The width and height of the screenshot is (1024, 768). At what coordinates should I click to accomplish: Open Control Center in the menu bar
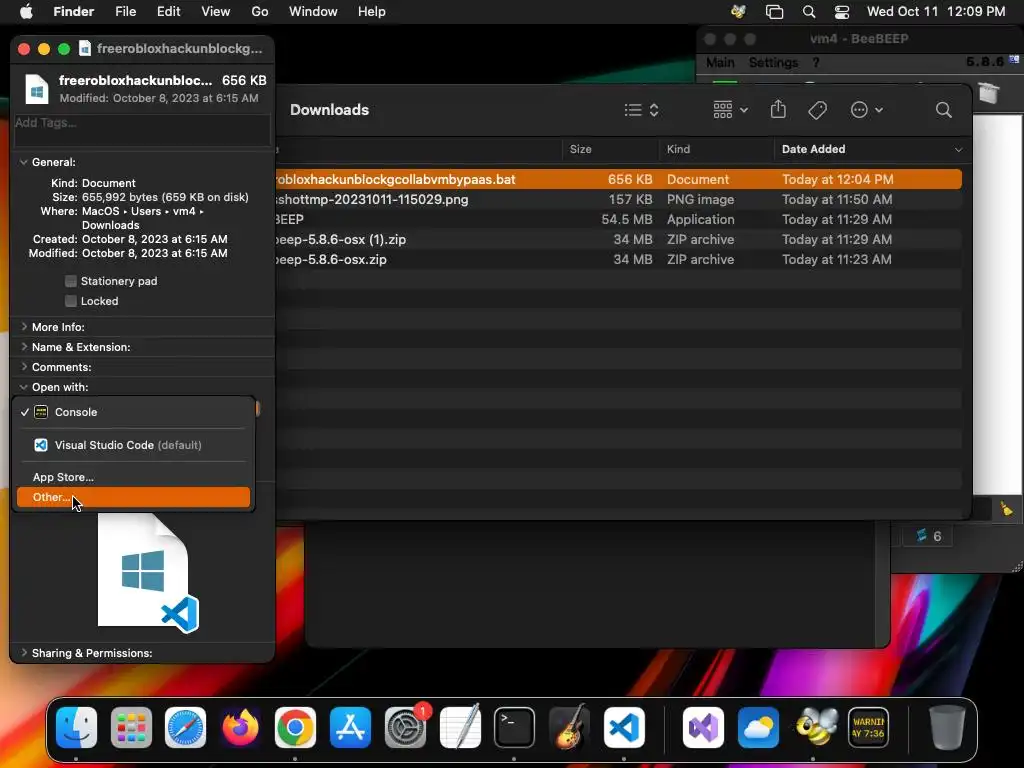point(842,12)
